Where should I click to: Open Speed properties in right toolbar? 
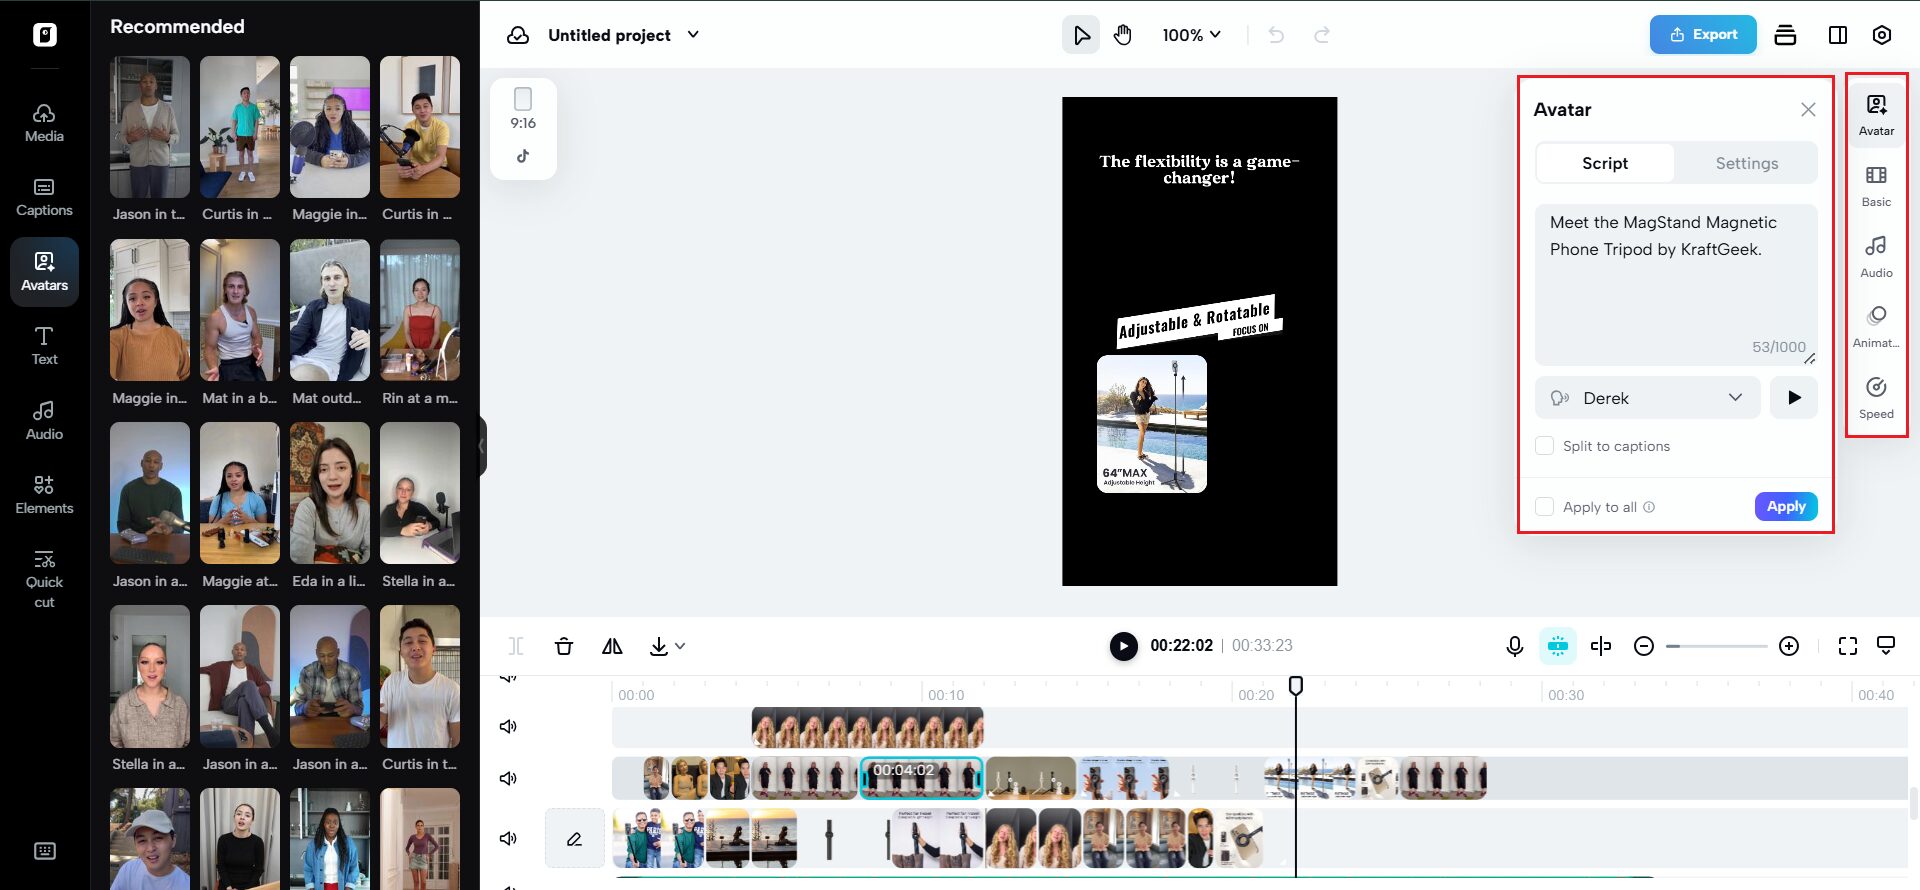[1876, 398]
